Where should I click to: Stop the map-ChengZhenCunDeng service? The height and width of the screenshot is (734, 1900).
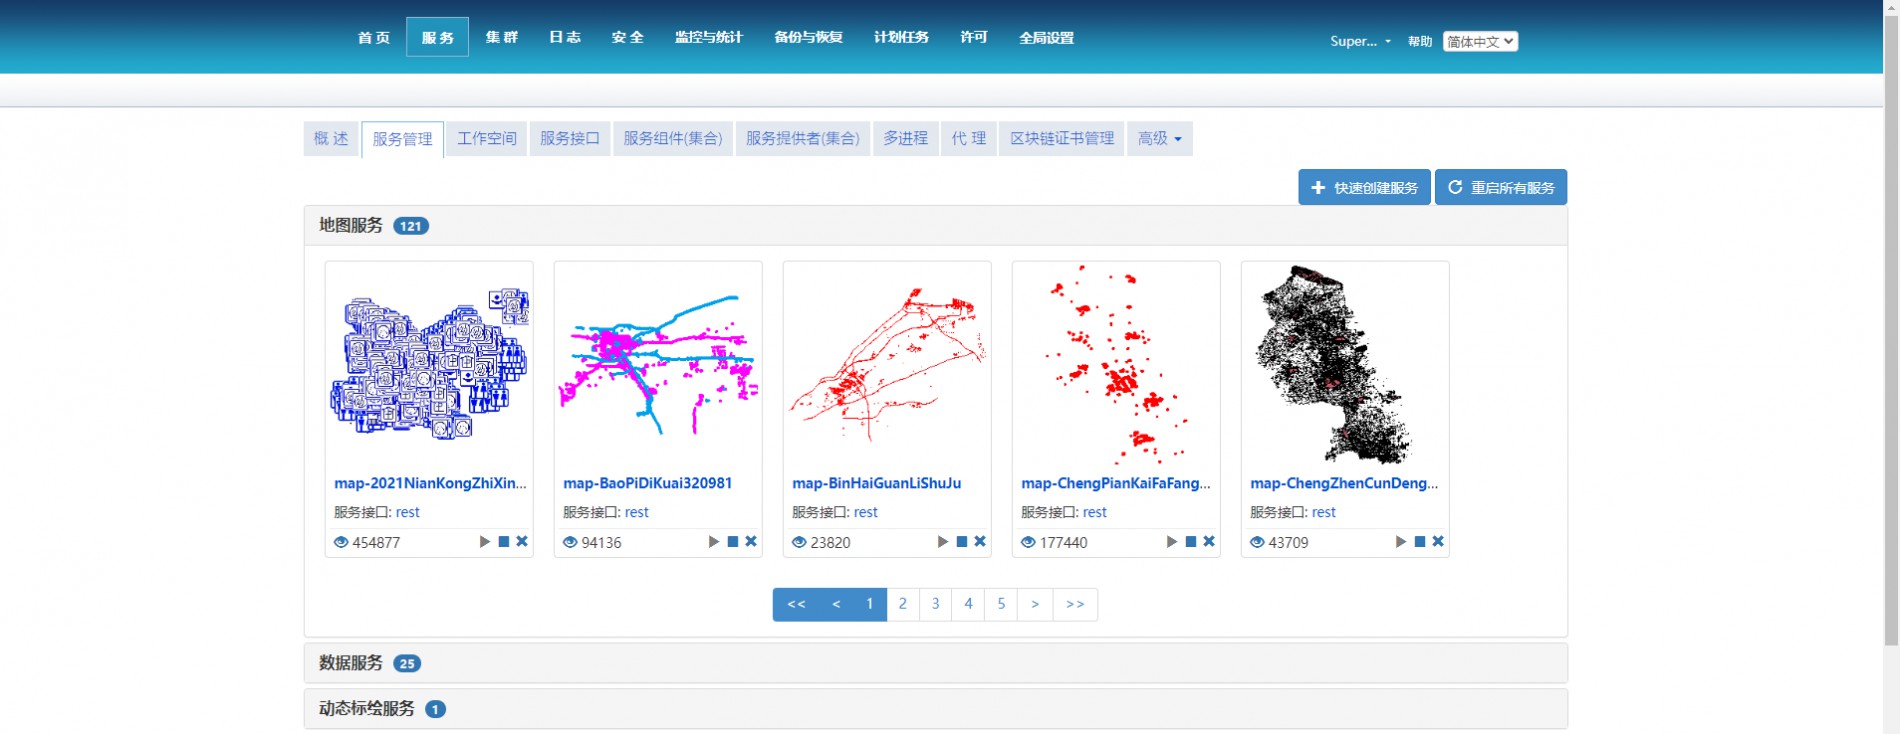[x=1420, y=542]
